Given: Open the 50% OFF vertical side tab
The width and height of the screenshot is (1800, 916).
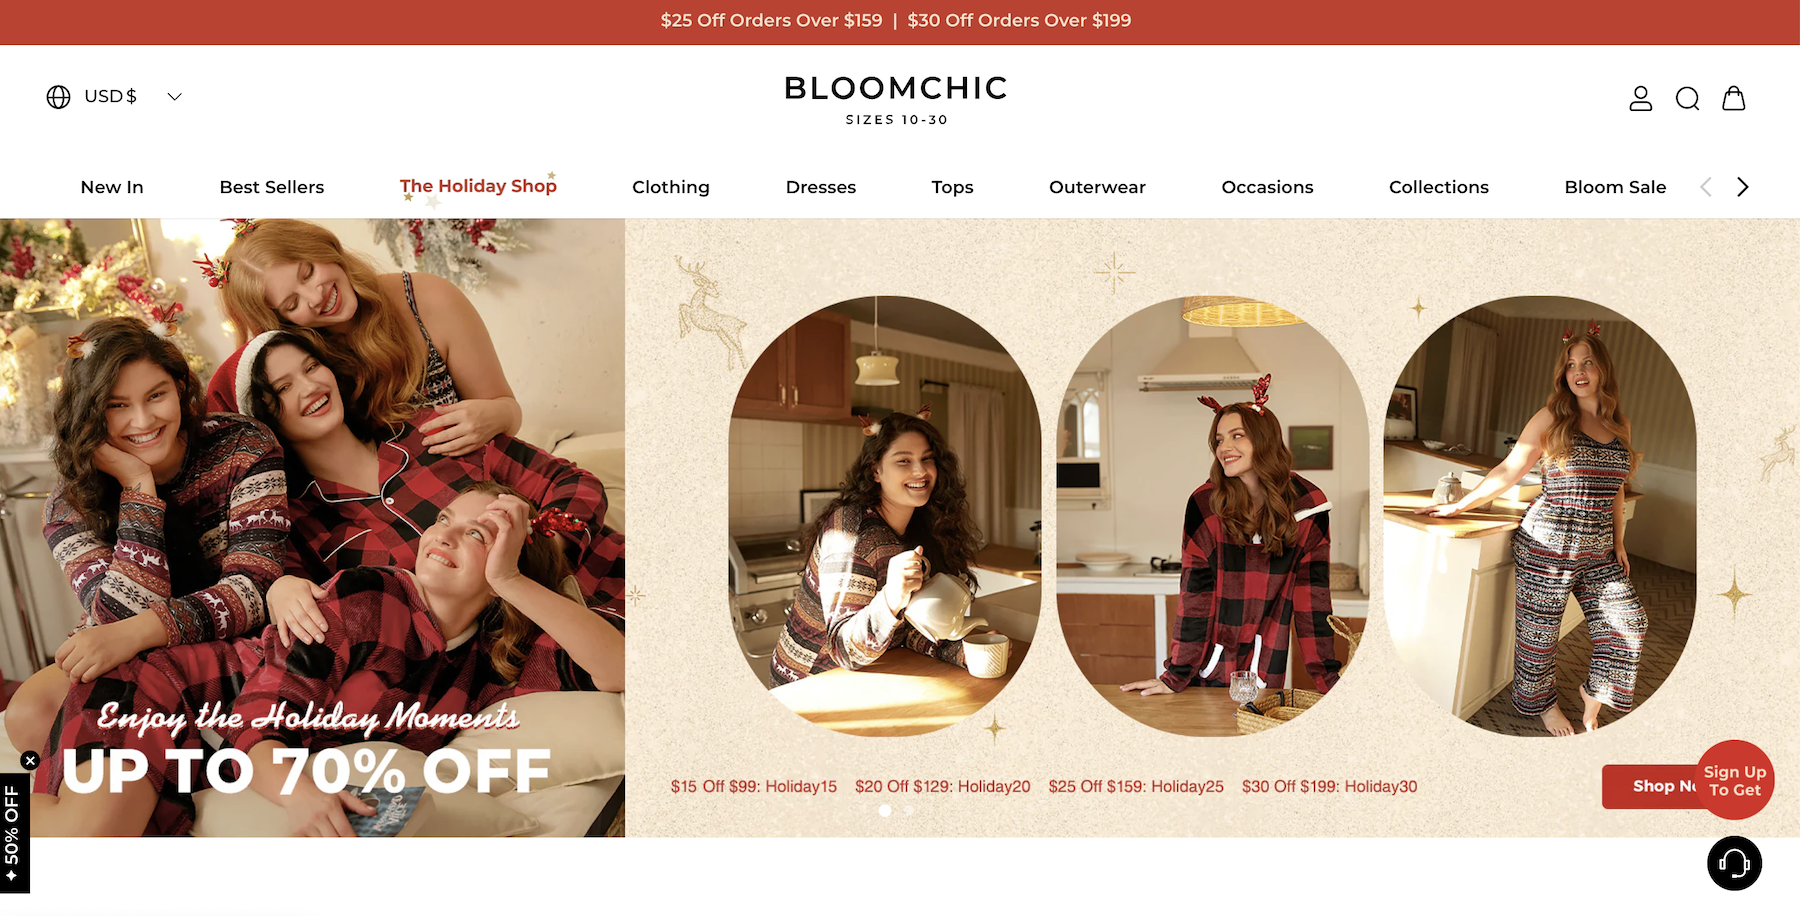Looking at the screenshot, I should [13, 833].
